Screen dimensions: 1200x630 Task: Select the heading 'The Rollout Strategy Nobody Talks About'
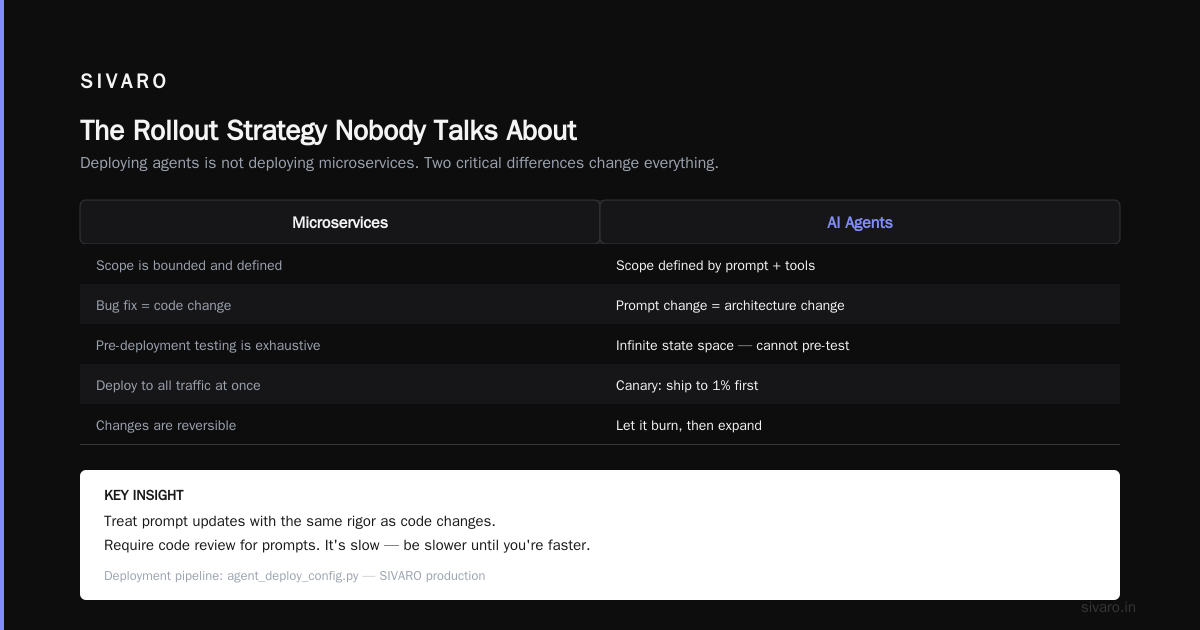[328, 131]
